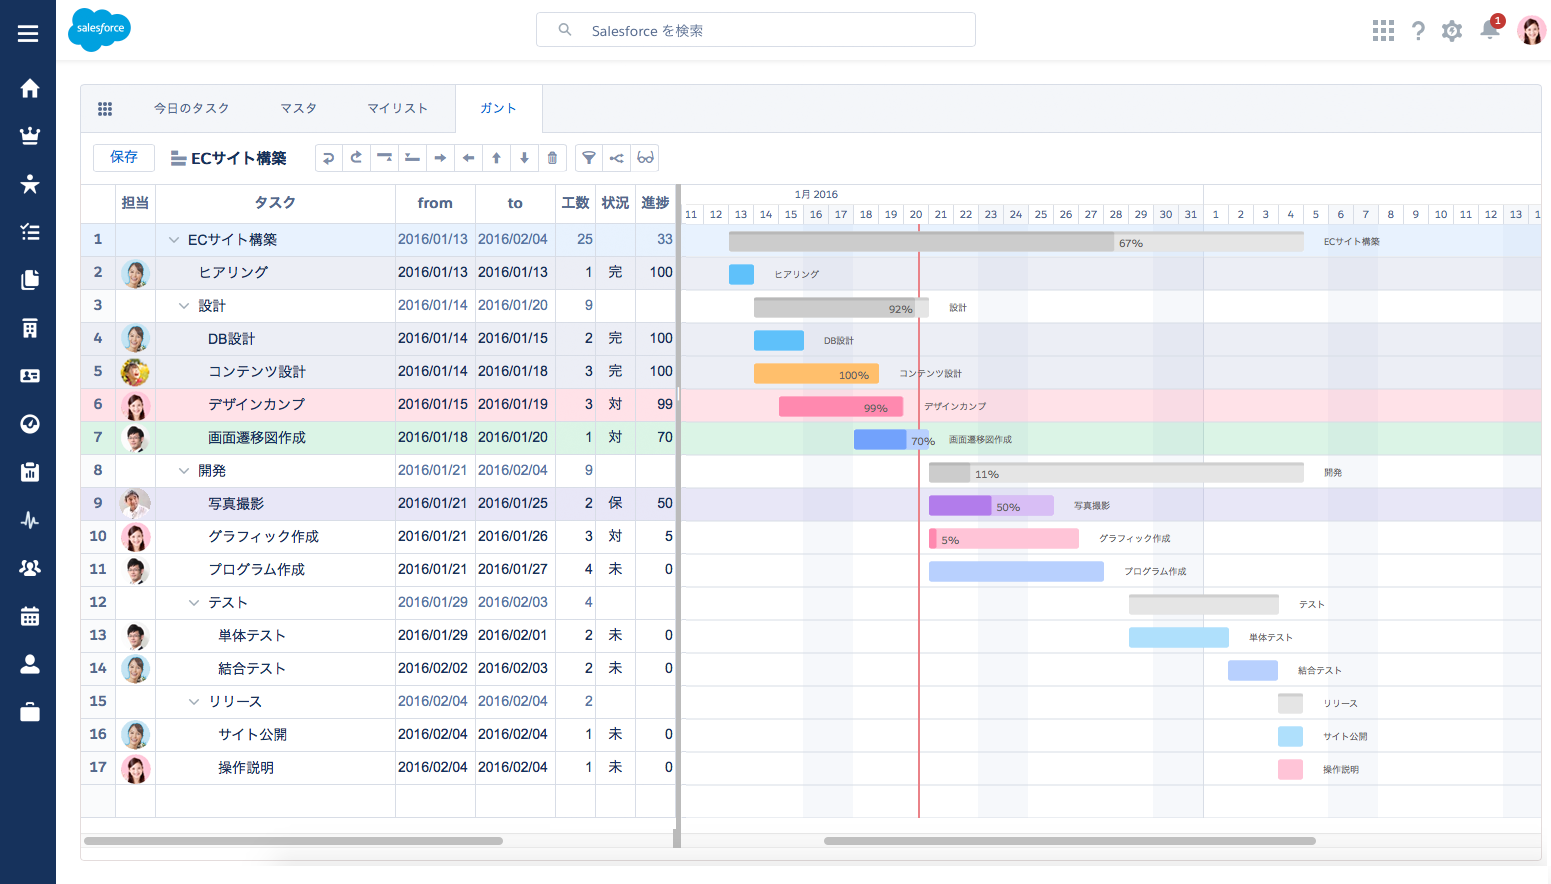
Task: Click the 進捗 column header
Action: pyautogui.click(x=655, y=203)
